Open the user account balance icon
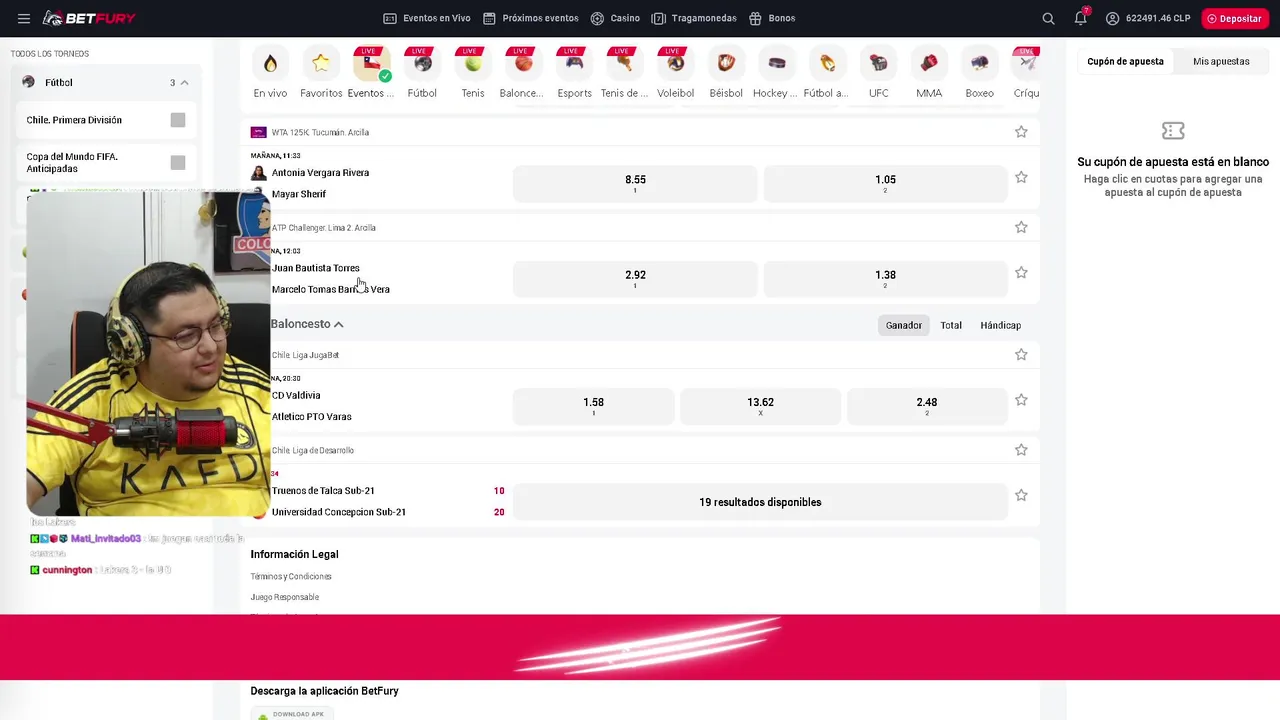The width and height of the screenshot is (1280, 720). (x=1112, y=18)
